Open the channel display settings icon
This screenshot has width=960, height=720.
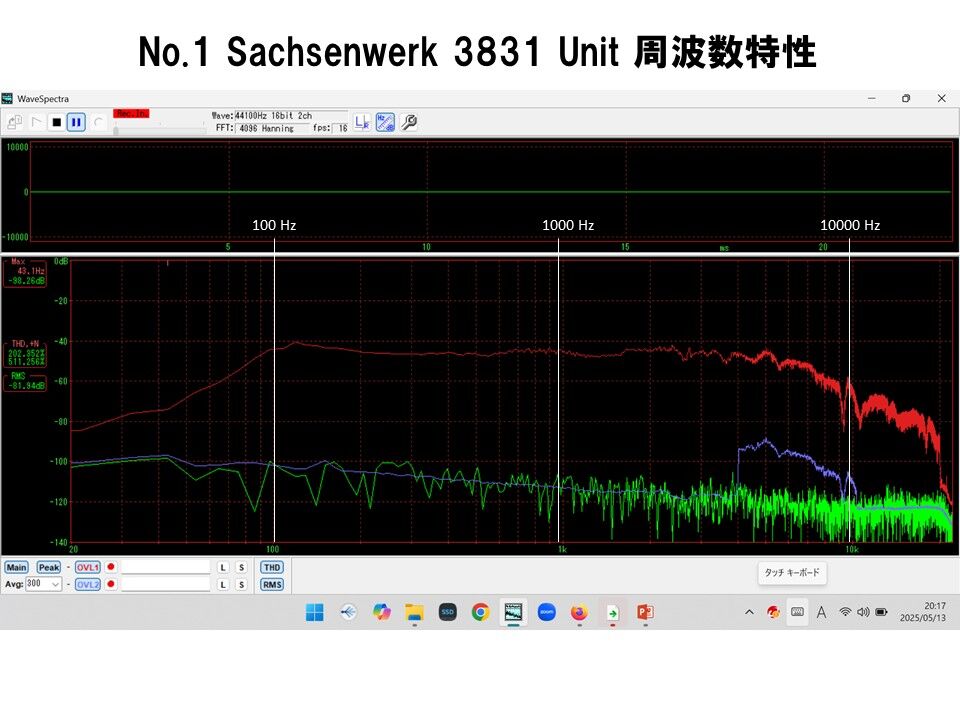pyautogui.click(x=360, y=121)
